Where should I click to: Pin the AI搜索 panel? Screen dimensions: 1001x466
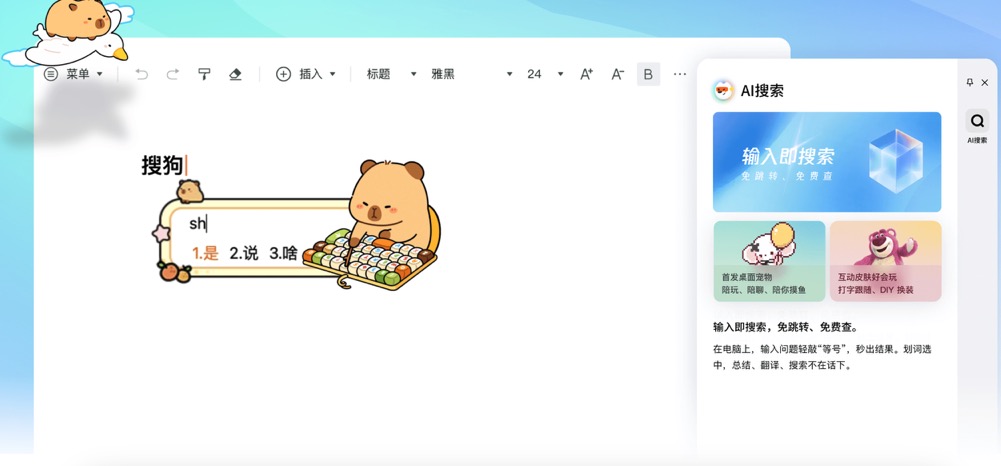(970, 82)
